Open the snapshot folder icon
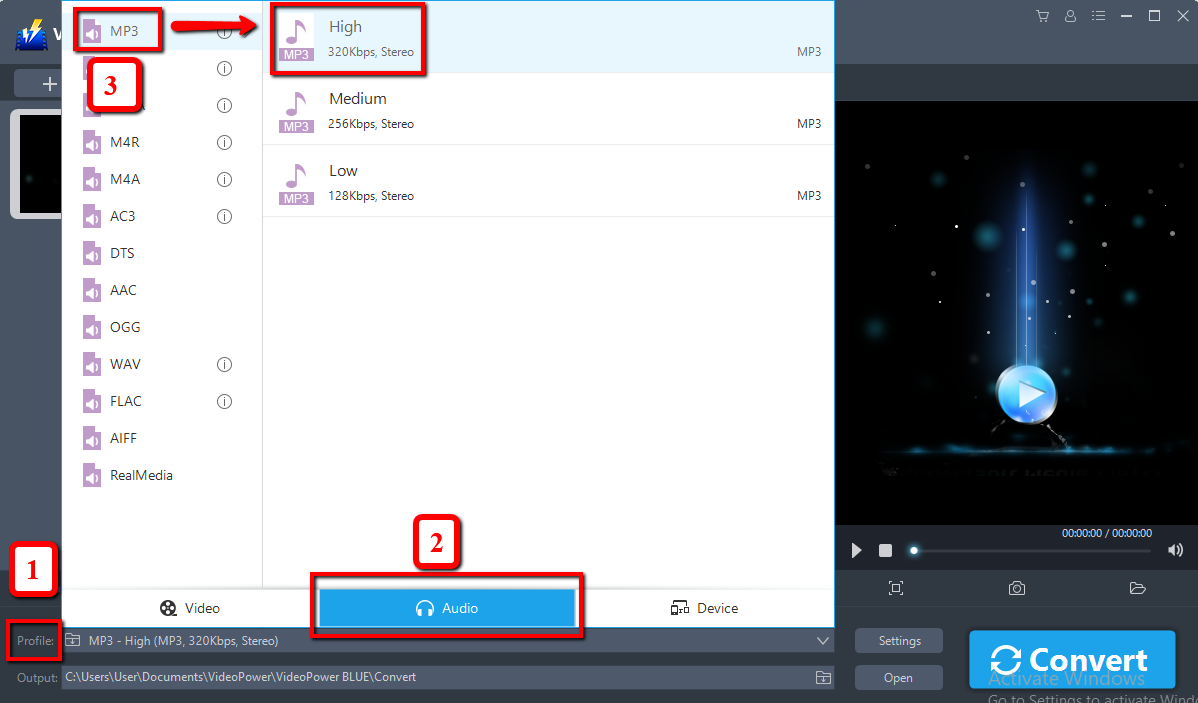The width and height of the screenshot is (1198, 703). (1137, 589)
